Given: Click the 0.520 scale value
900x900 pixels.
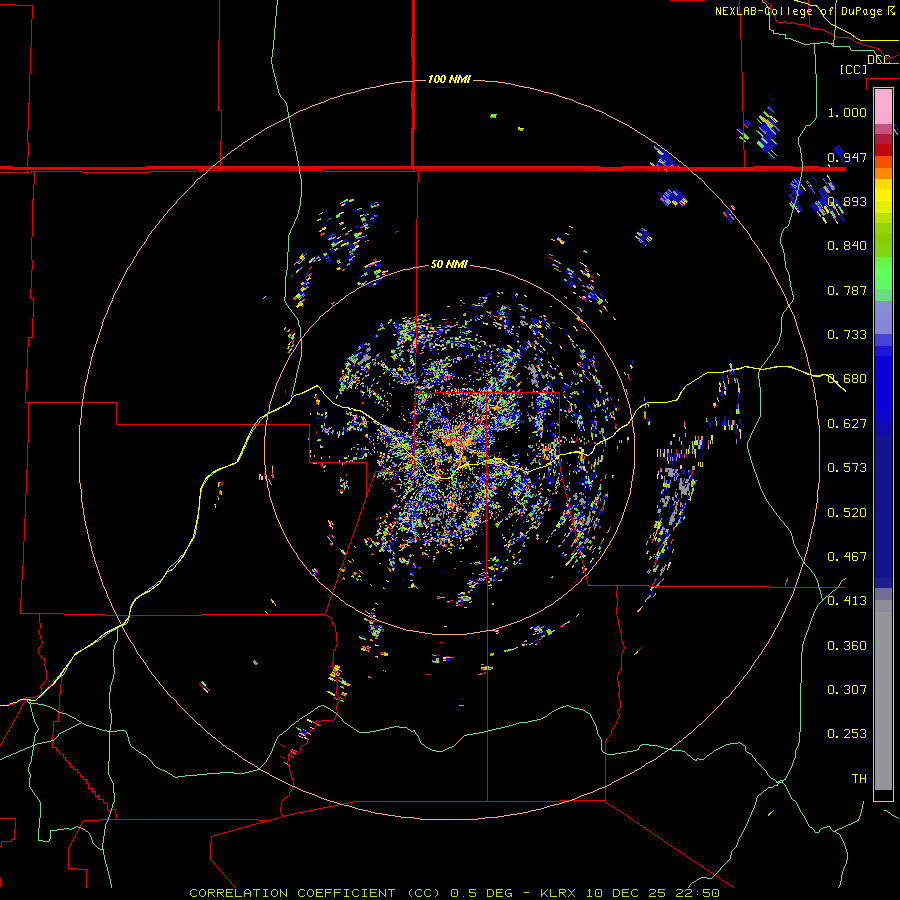Looking at the screenshot, I should pos(847,513).
